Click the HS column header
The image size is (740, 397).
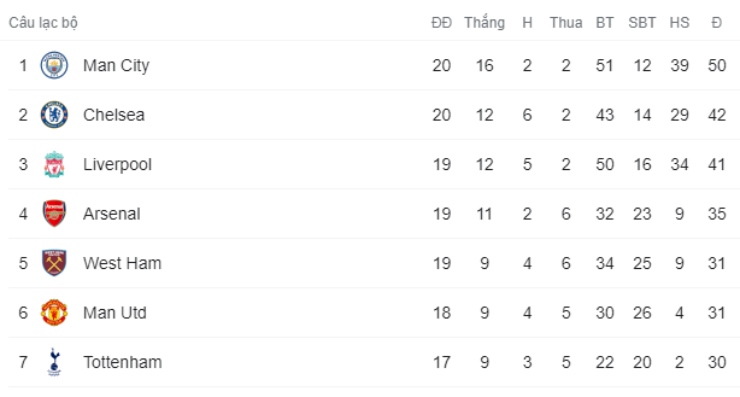[679, 23]
